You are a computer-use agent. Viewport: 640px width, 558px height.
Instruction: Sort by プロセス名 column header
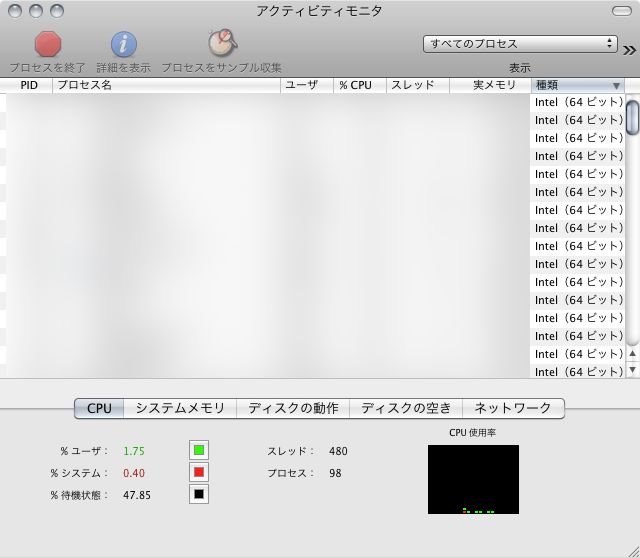coord(166,85)
